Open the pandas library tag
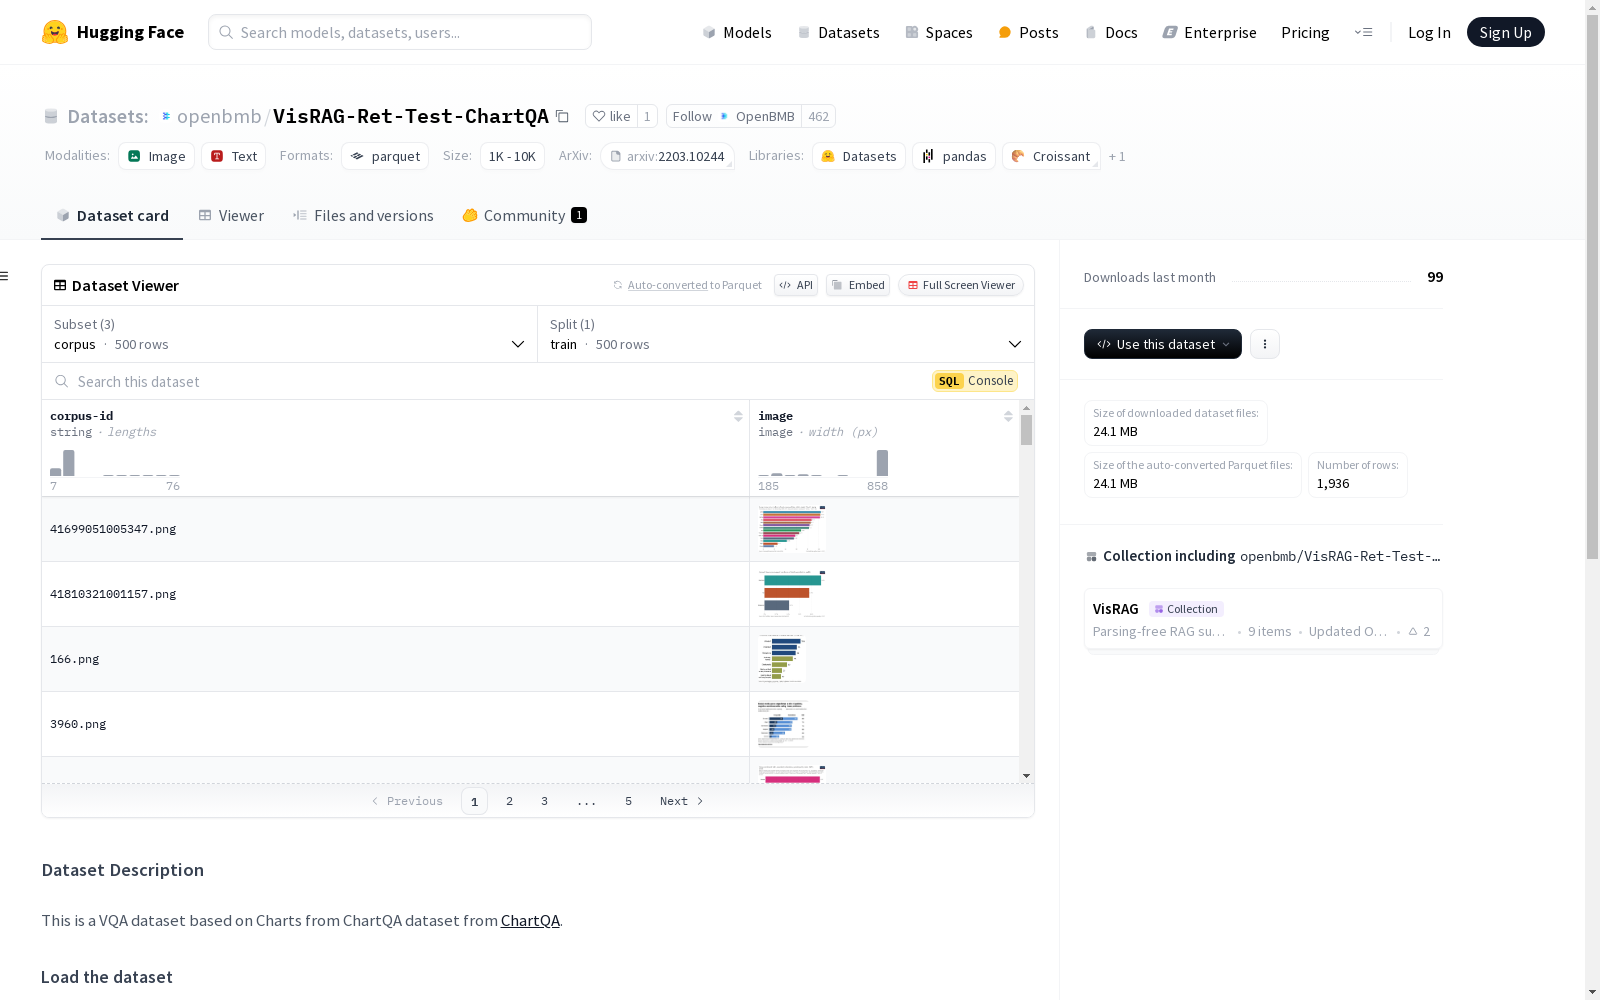Viewport: 1600px width, 1000px height. pos(954,156)
